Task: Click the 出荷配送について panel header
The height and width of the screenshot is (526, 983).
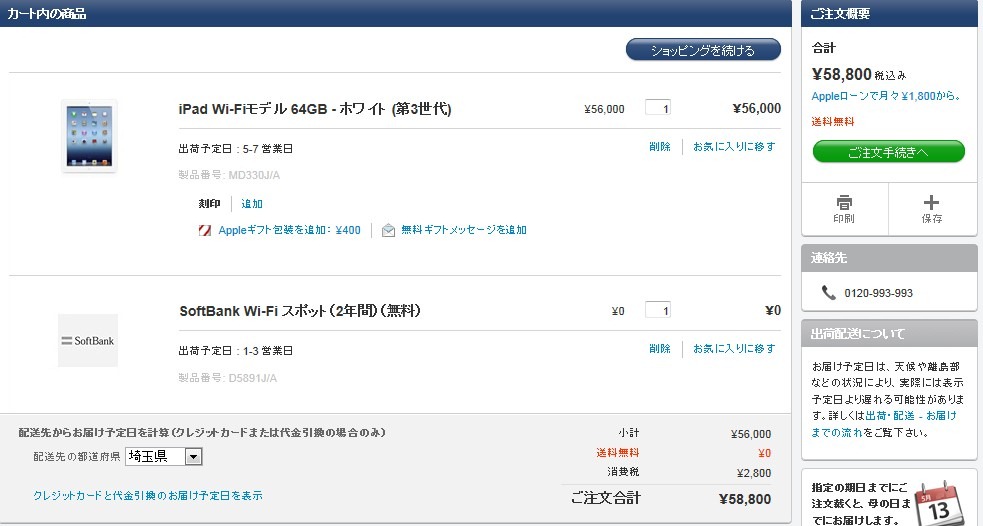Action: [x=889, y=334]
